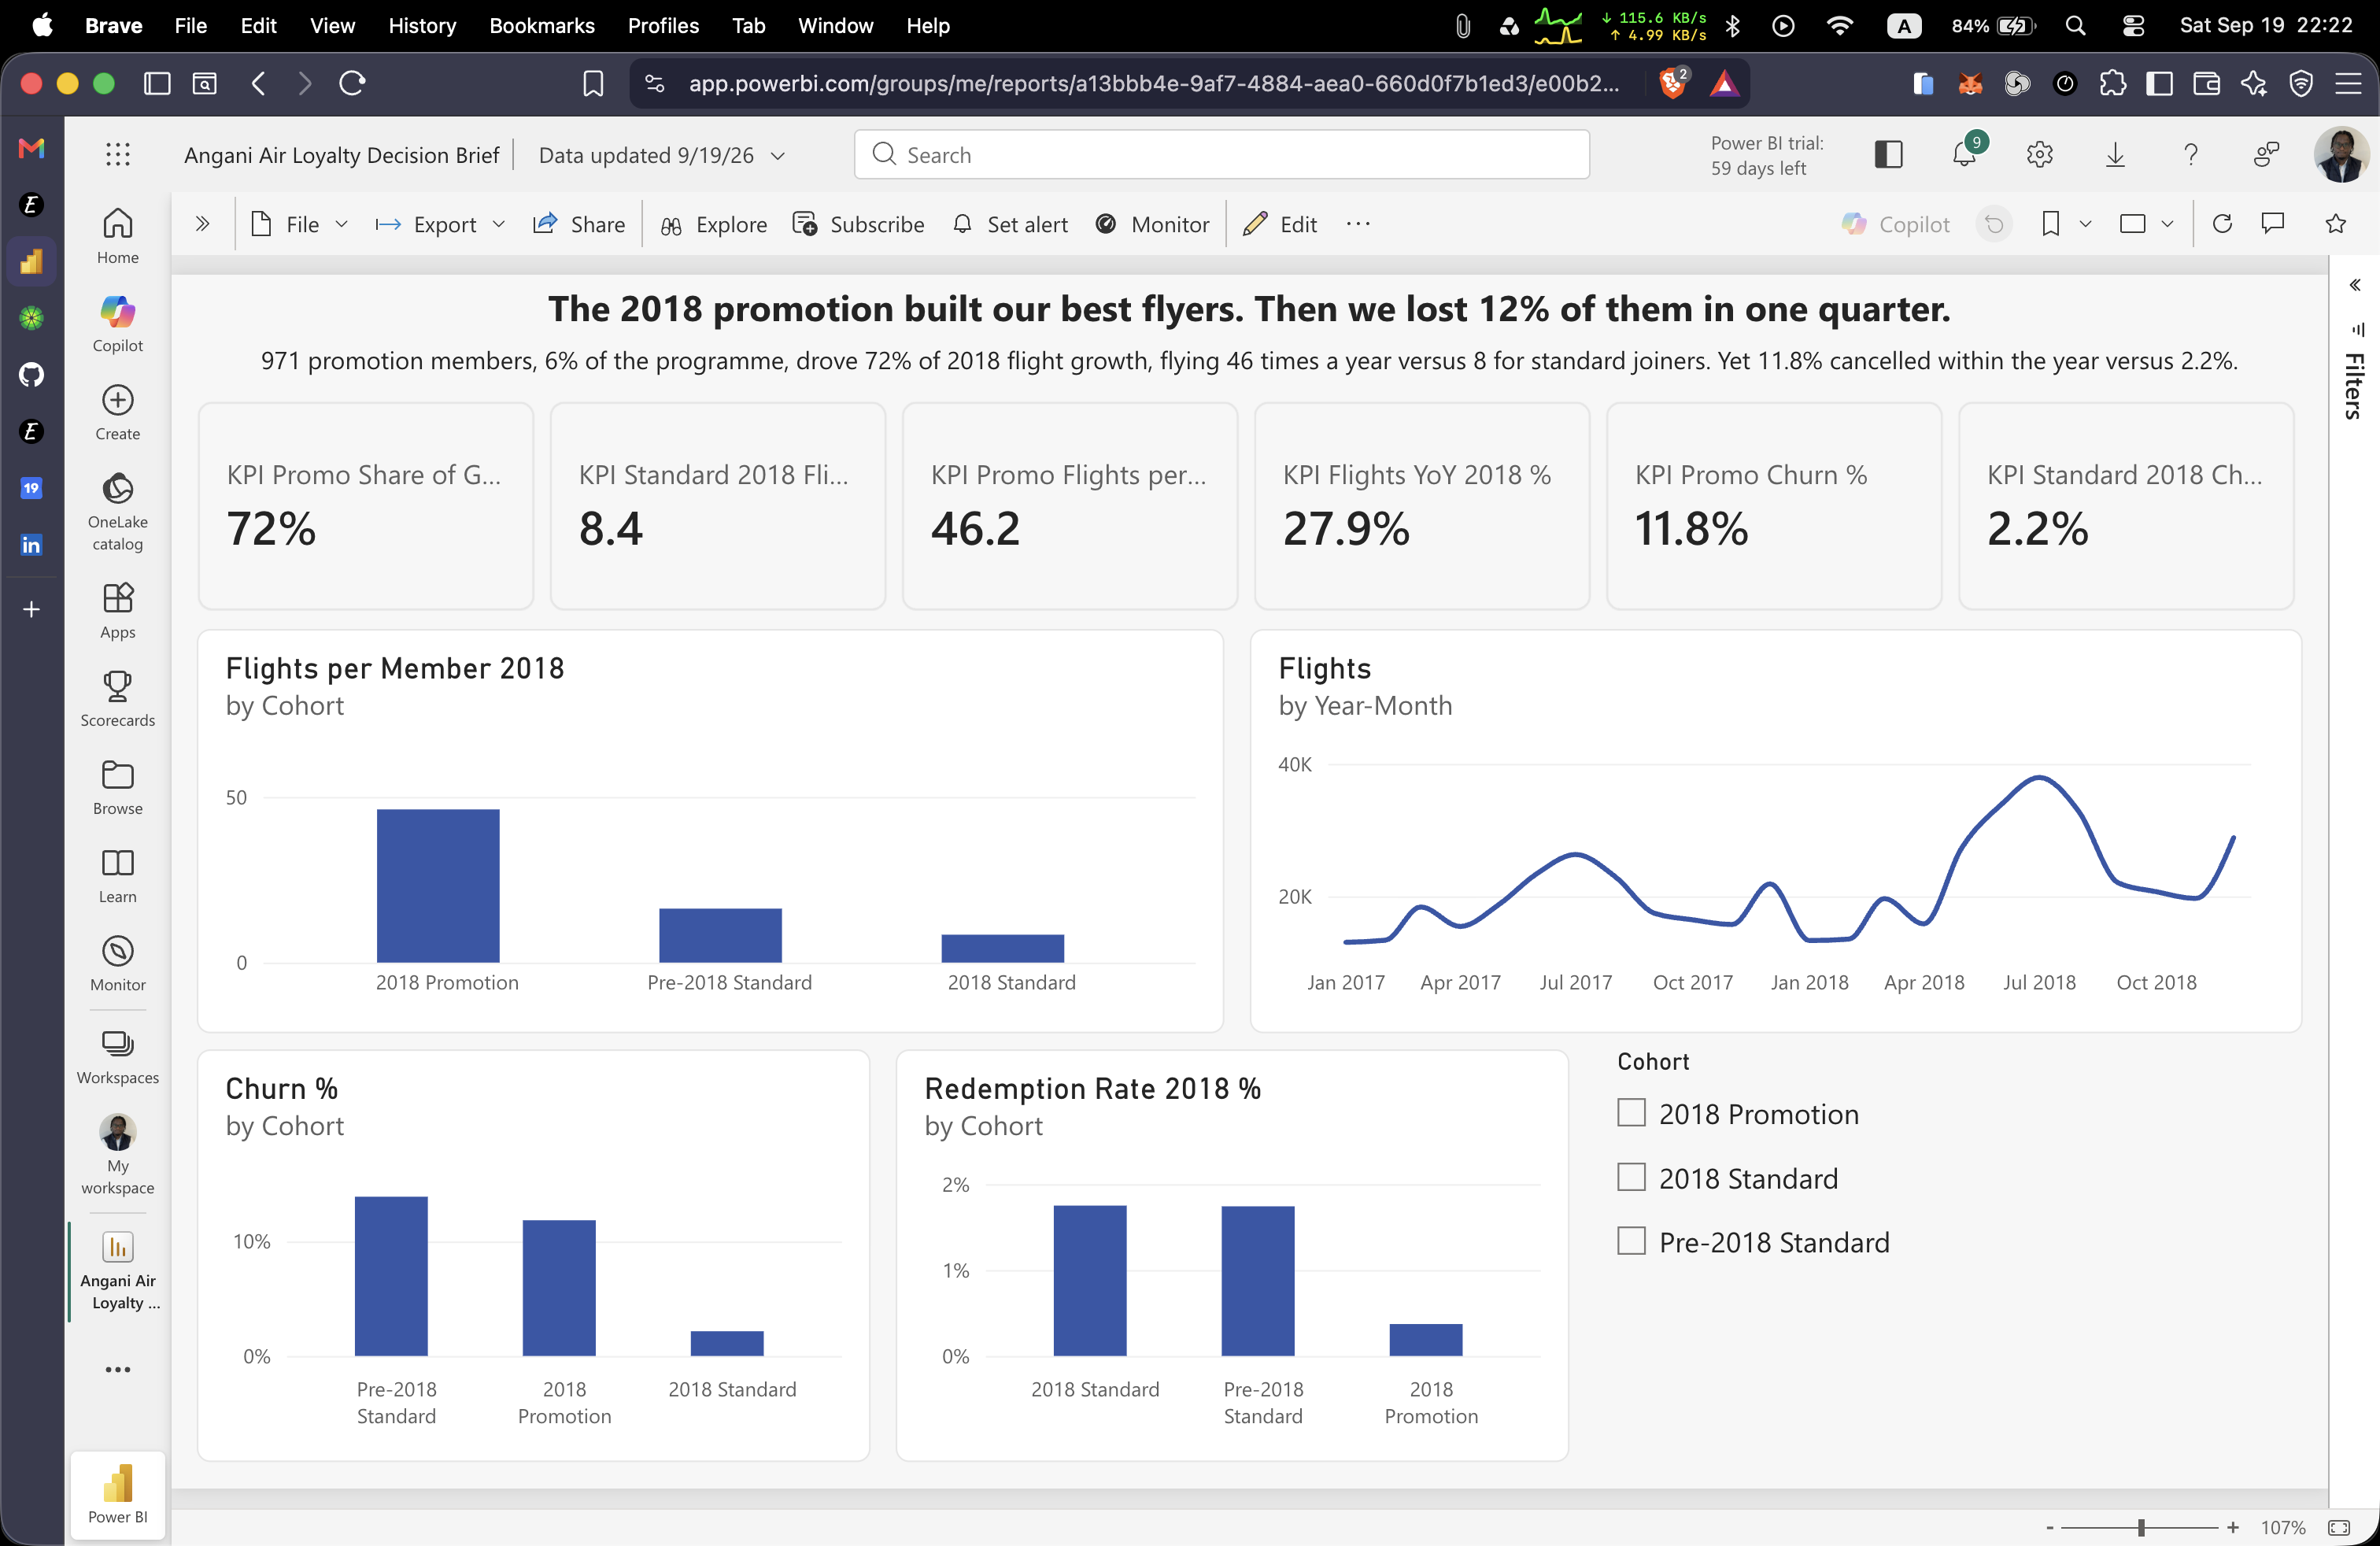Favorite the report with the star icon
The image size is (2380, 1546).
pos(2336,224)
